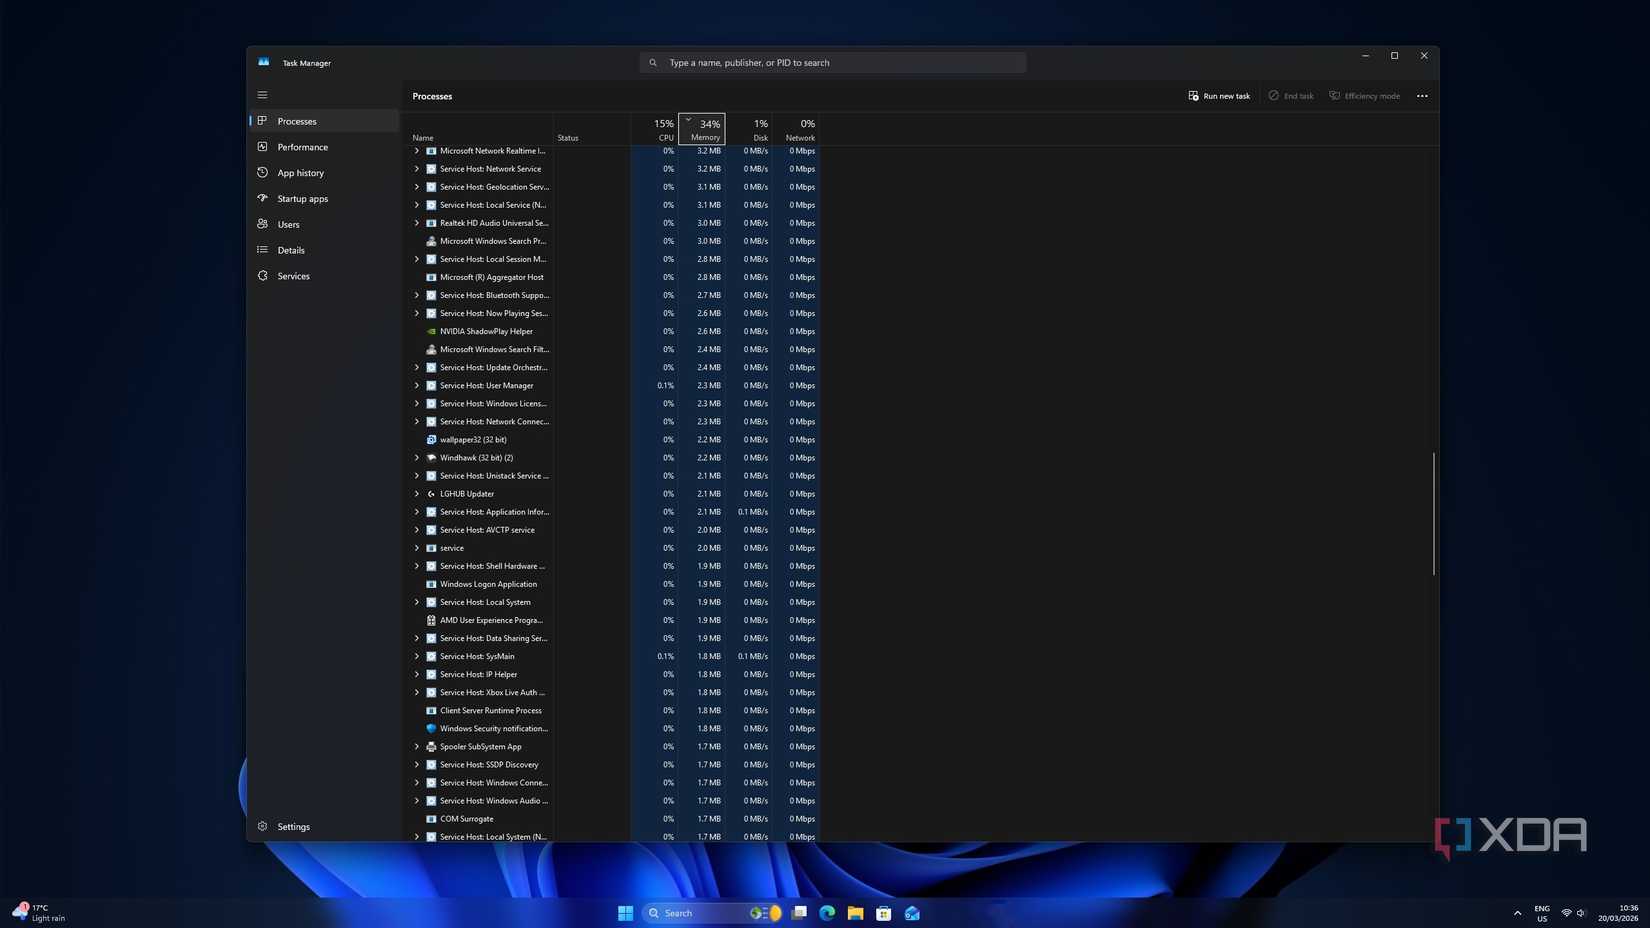Open the Details section
The width and height of the screenshot is (1650, 928).
pos(291,250)
